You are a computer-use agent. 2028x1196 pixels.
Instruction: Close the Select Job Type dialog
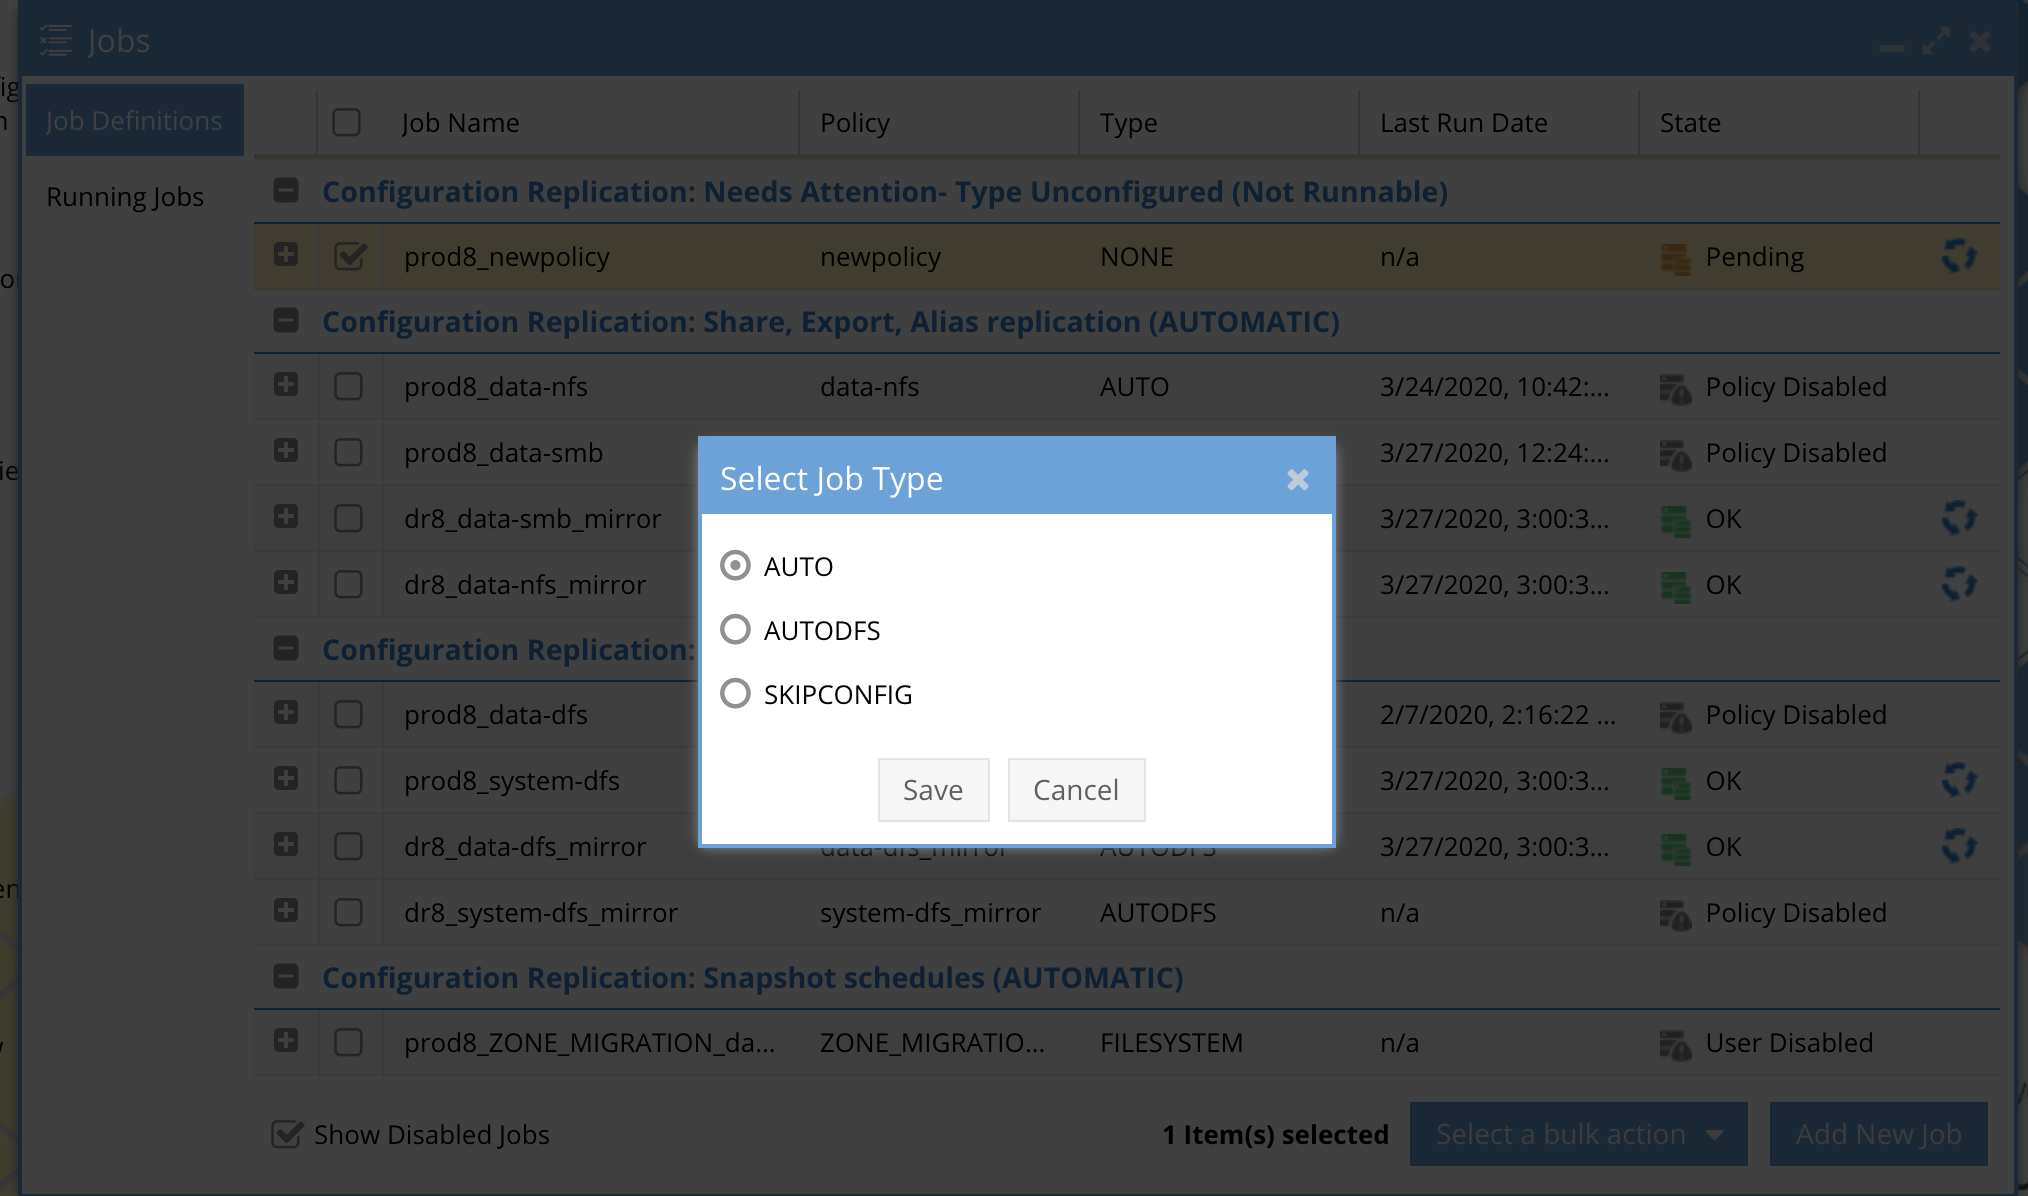point(1298,480)
